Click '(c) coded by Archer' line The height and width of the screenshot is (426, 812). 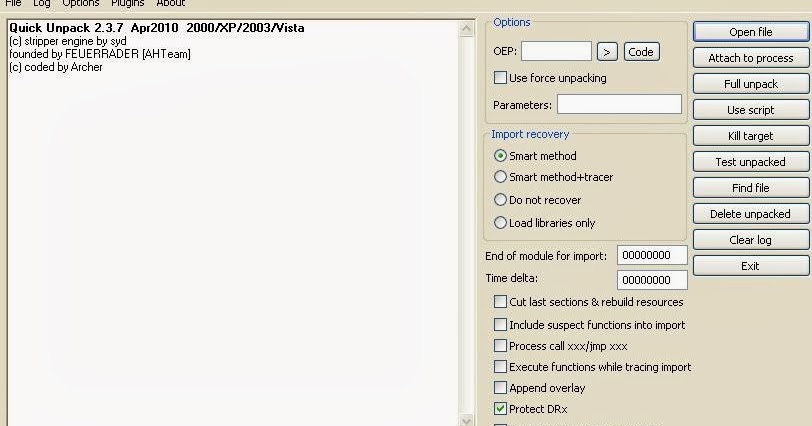tap(56, 67)
